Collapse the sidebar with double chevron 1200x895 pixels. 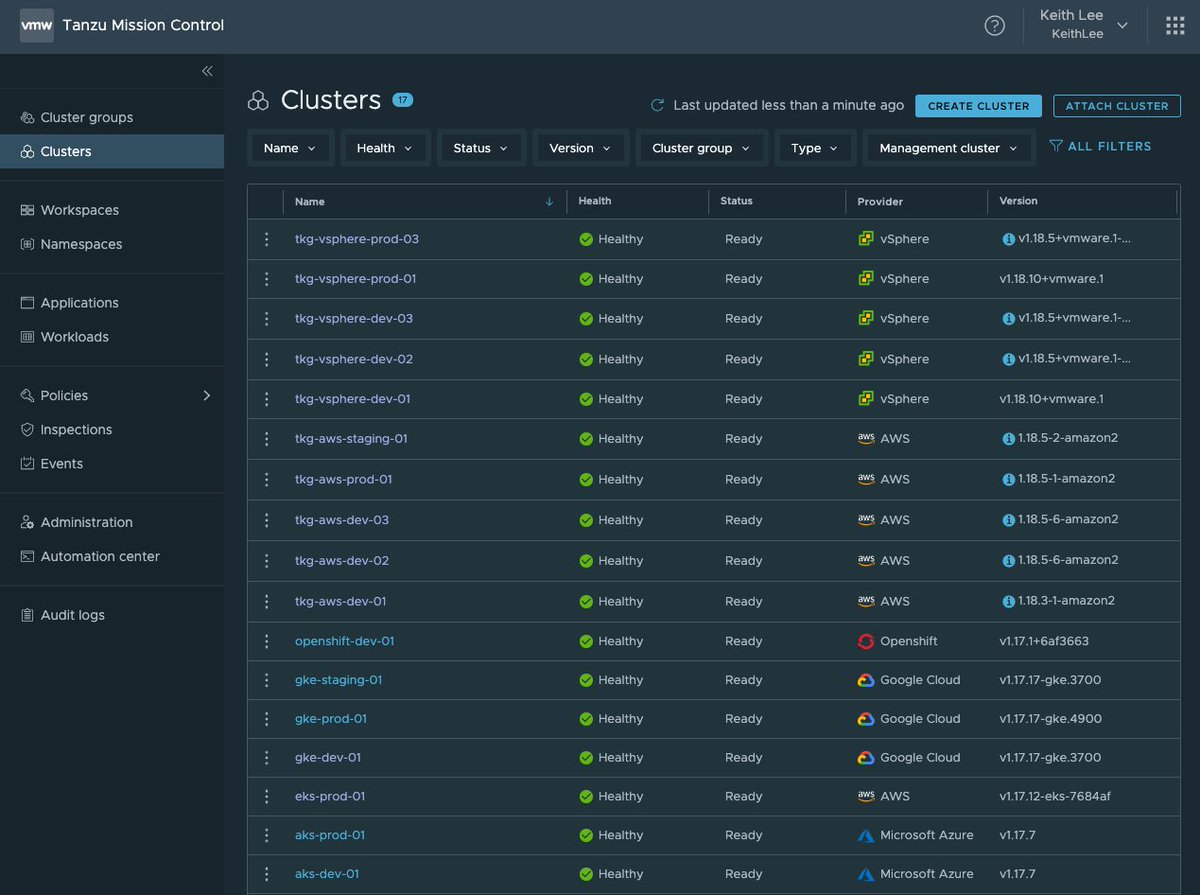click(207, 71)
